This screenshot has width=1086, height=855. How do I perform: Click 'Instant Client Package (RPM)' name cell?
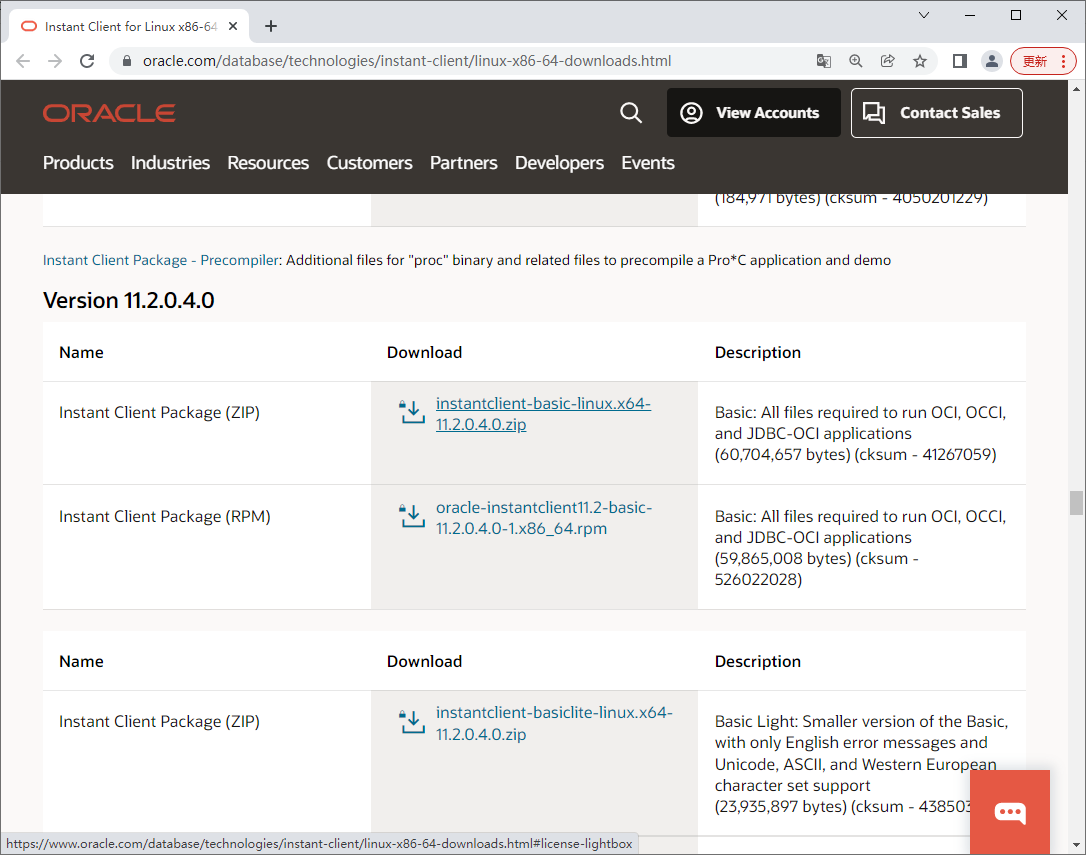pos(165,516)
